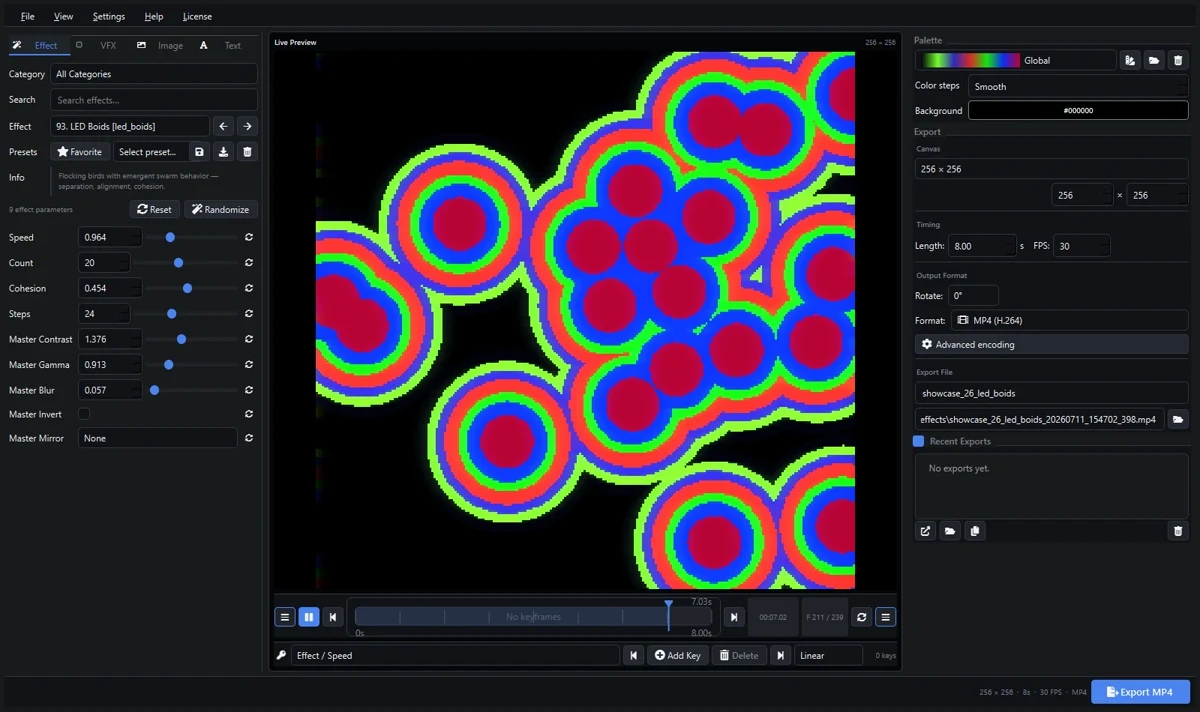Toggle the Favorite star button
This screenshot has width=1200, height=712.
click(x=80, y=152)
